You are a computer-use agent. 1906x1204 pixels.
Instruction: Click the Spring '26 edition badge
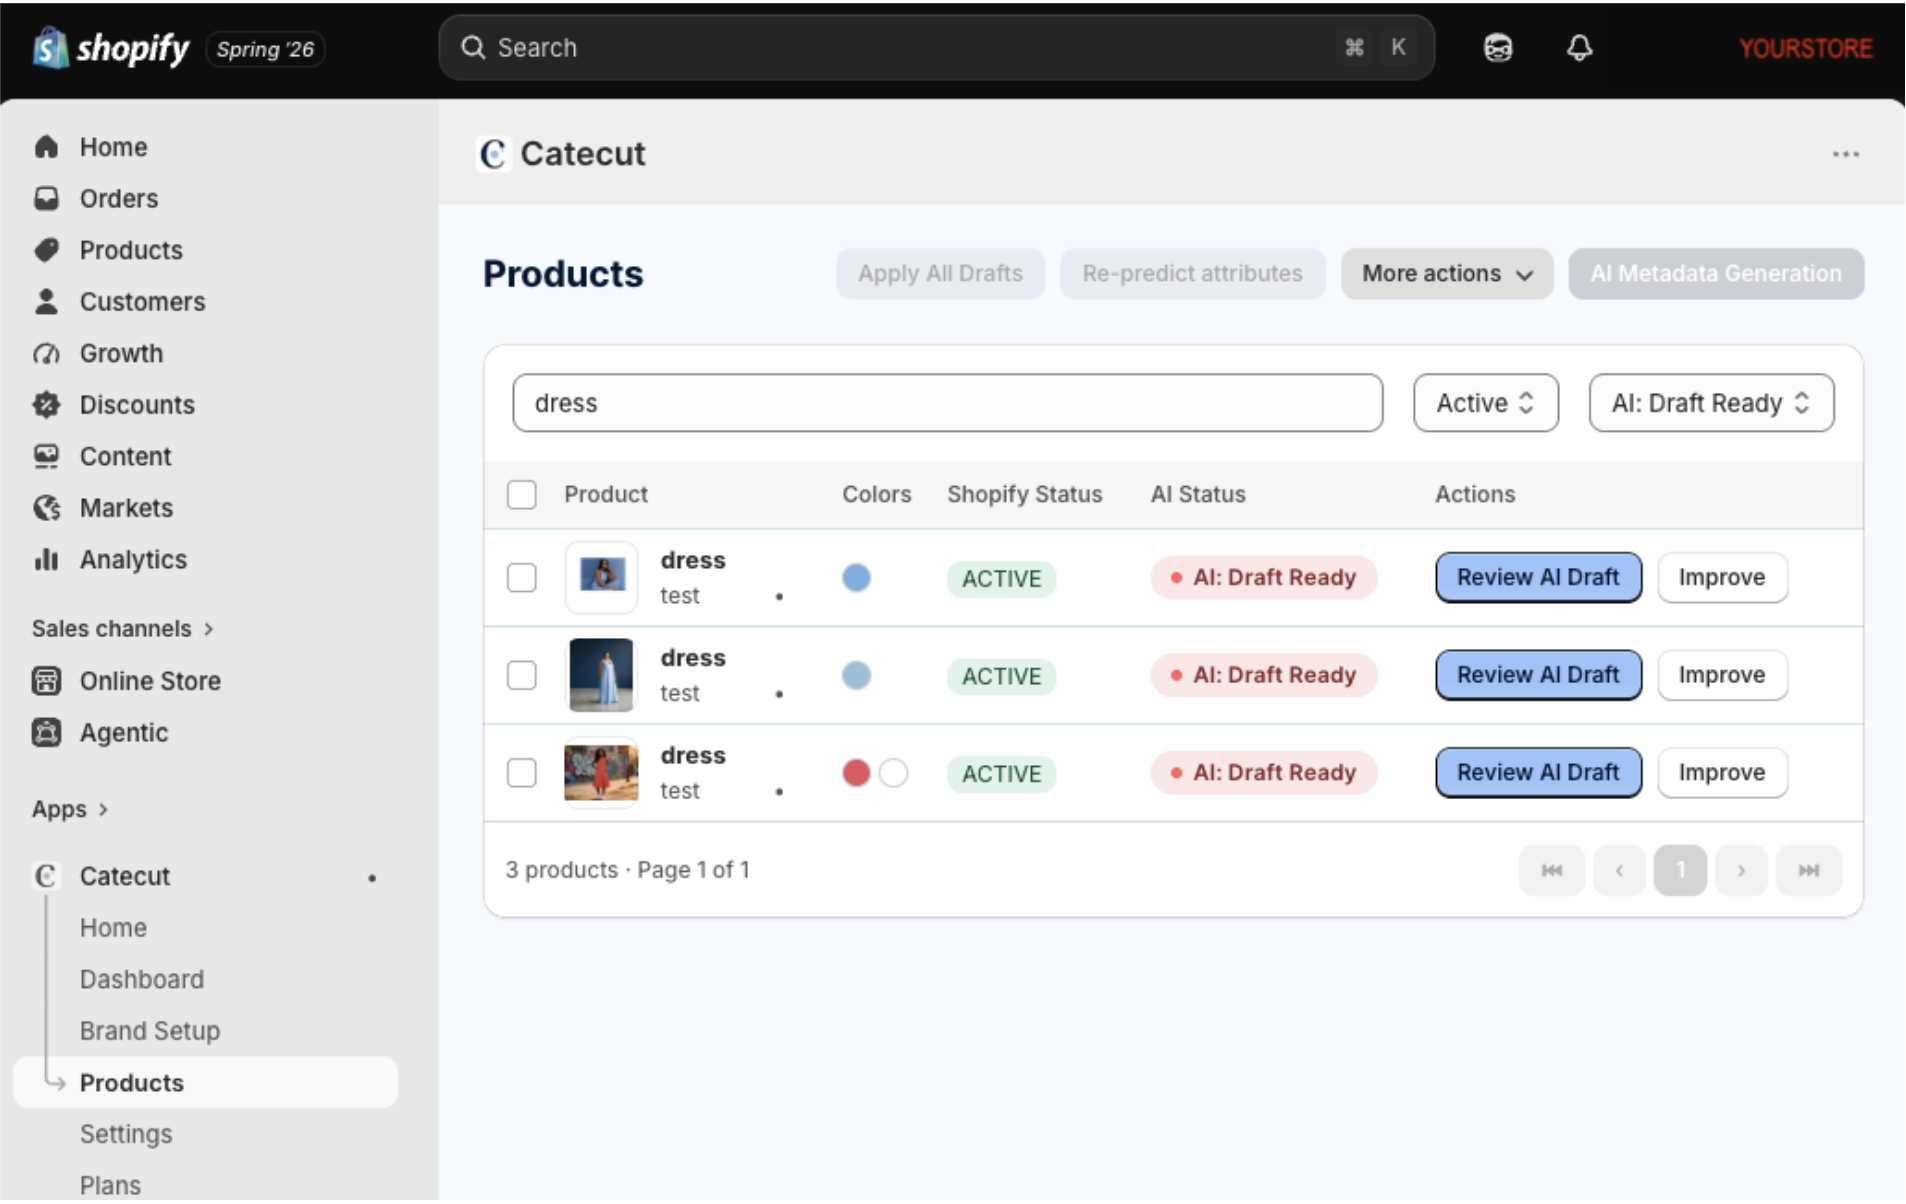(265, 49)
